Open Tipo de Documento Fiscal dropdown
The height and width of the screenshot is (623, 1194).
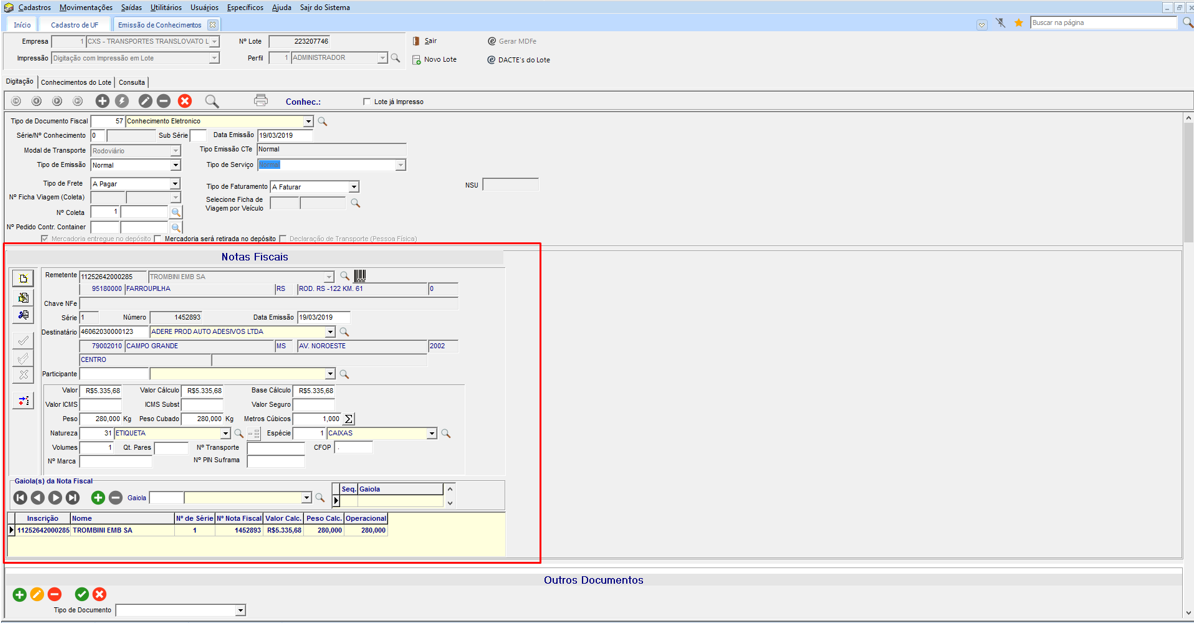[x=308, y=121]
